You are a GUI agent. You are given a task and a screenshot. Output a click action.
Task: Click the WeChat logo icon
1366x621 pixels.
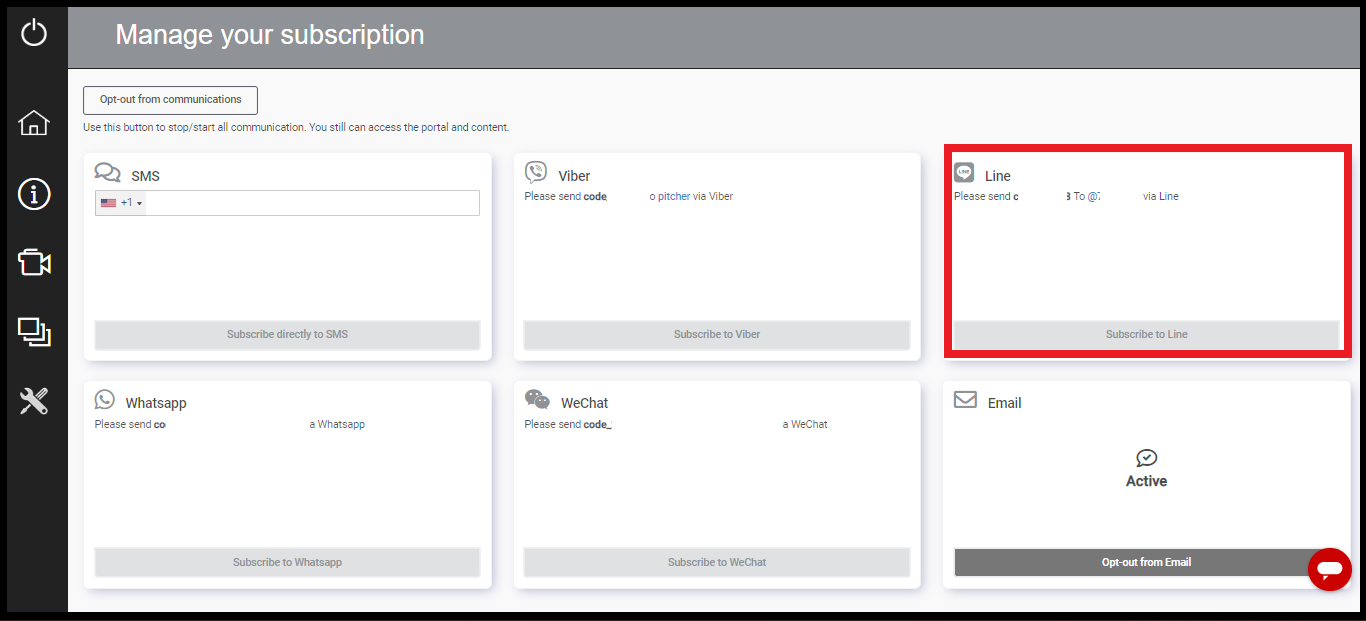(x=537, y=400)
